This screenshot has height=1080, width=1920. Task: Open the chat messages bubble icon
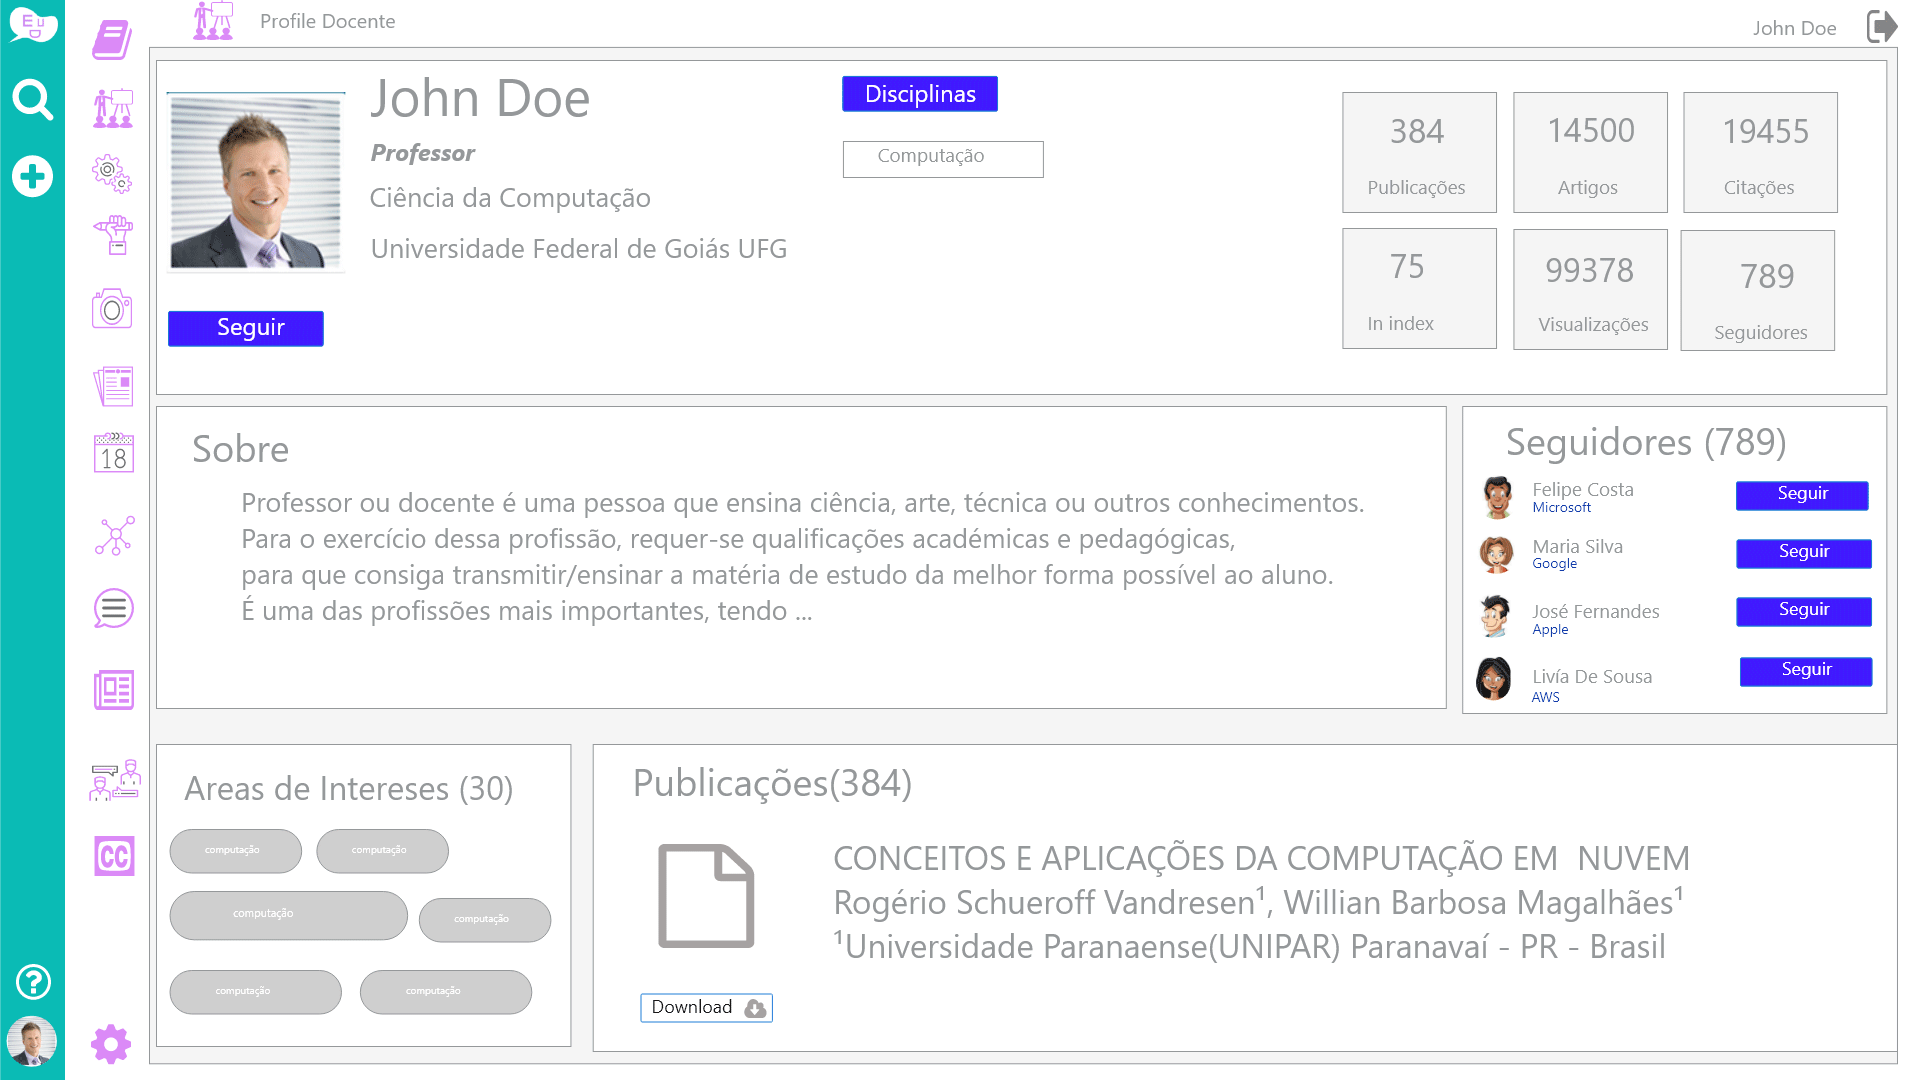pyautogui.click(x=113, y=608)
